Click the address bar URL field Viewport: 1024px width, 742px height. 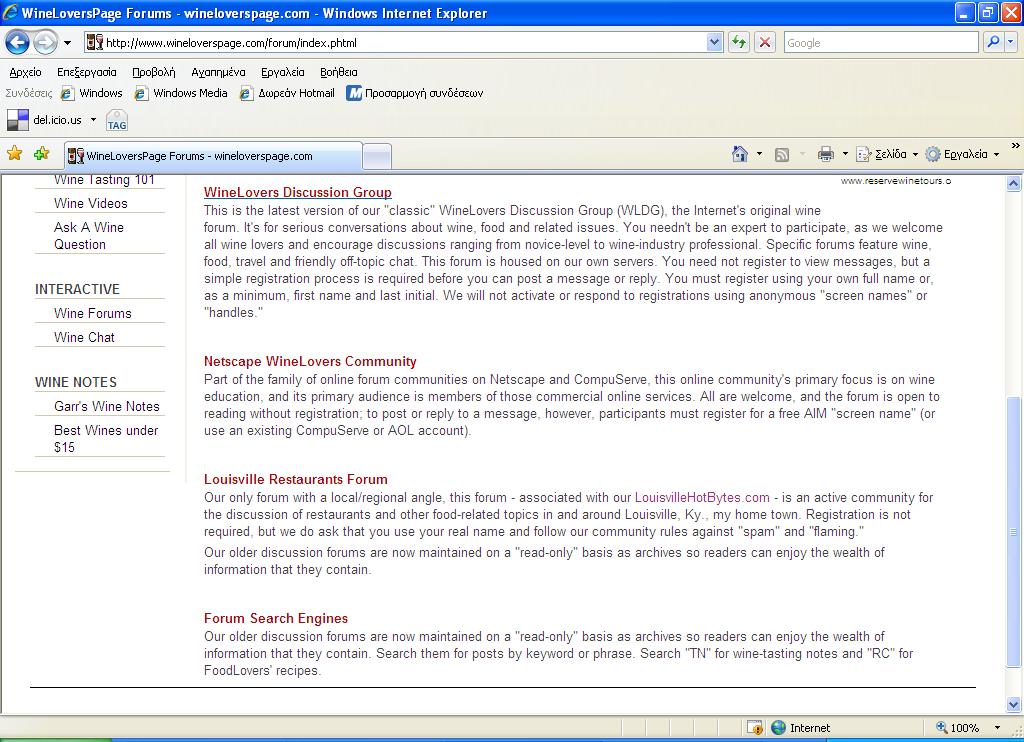click(x=404, y=43)
